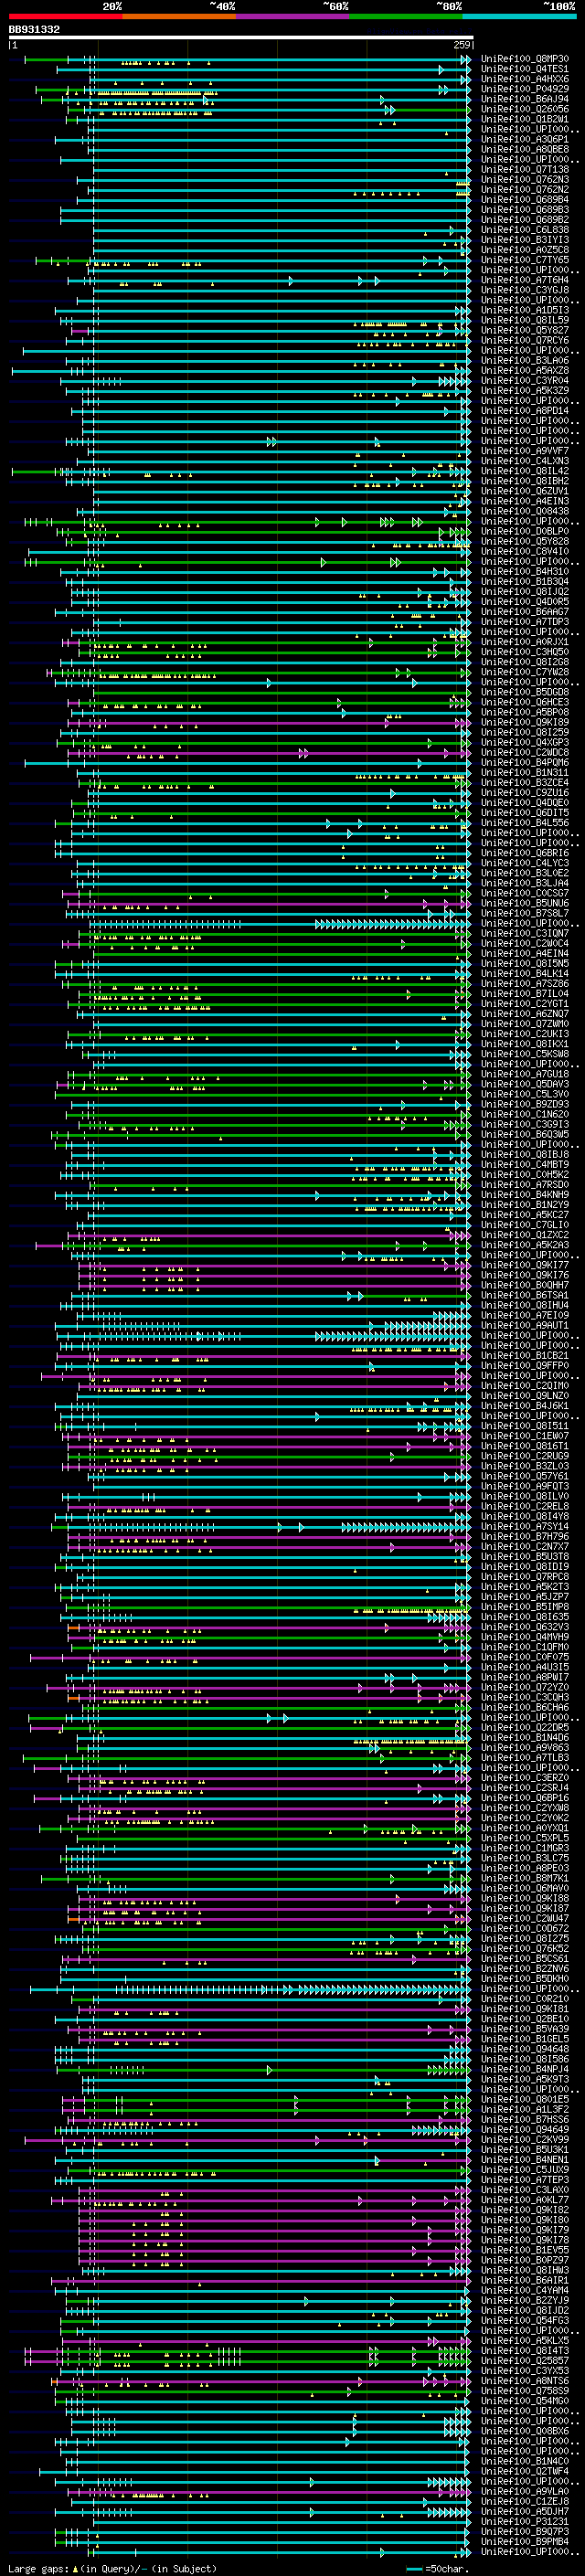Select label UniRef100_Q5Y828
This screenshot has width=585, height=2576.
525,541
